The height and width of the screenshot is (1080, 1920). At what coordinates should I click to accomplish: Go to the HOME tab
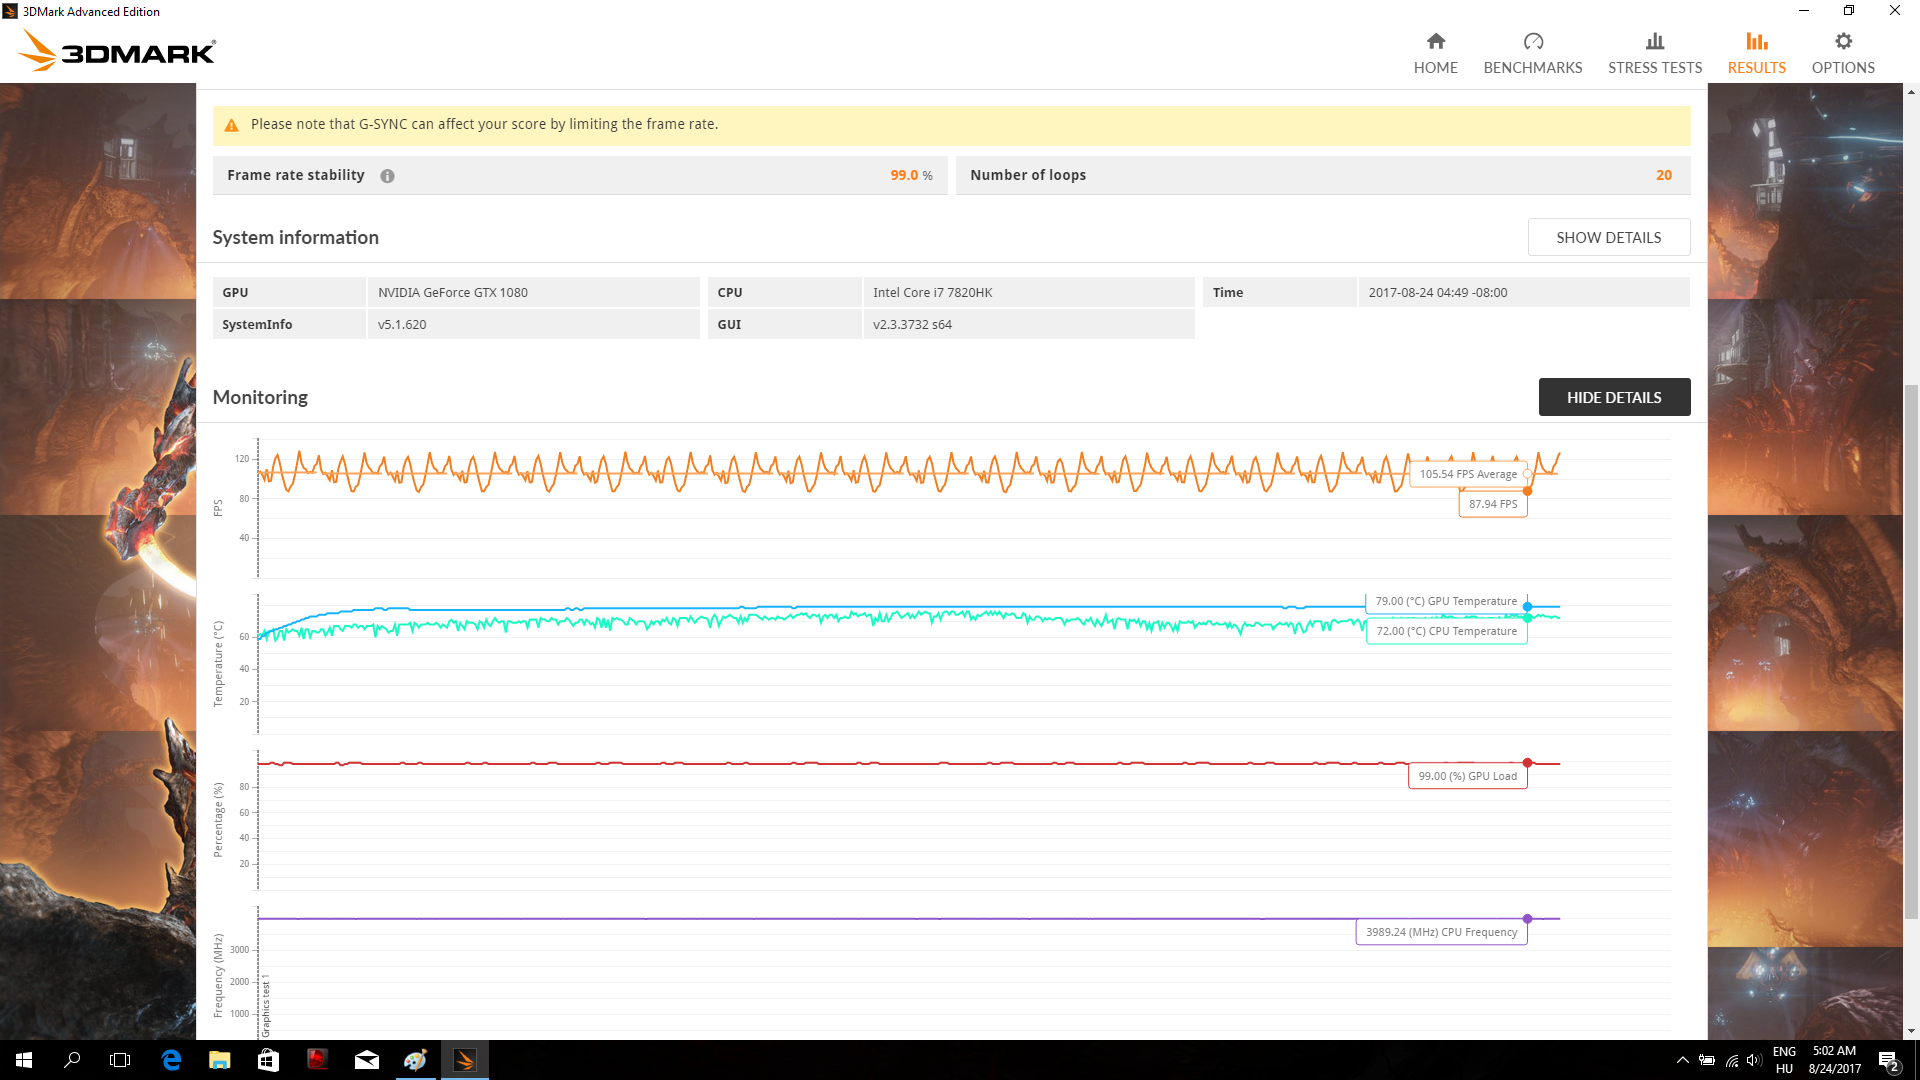point(1435,54)
